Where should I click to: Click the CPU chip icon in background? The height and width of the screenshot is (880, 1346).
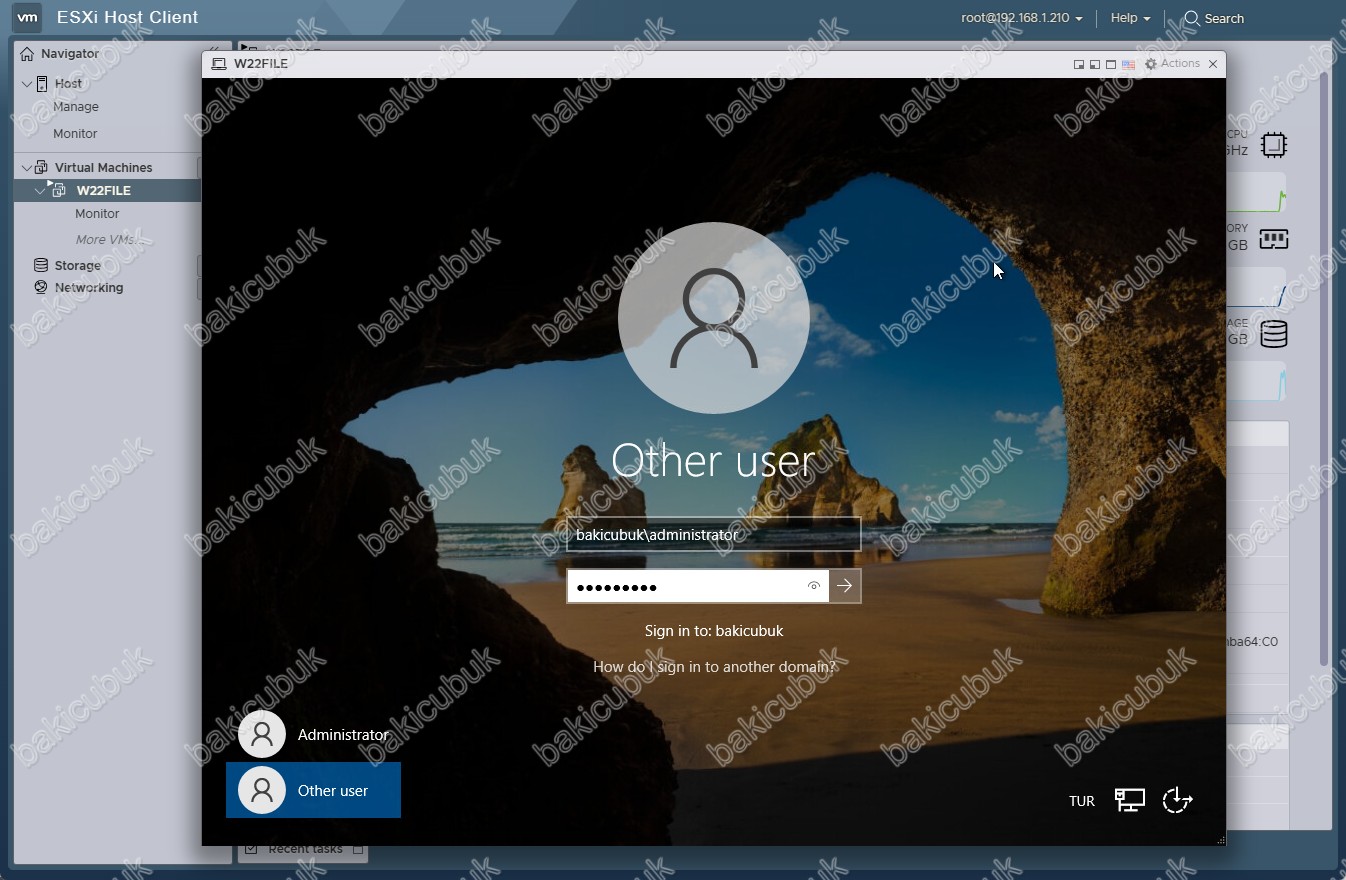1273,145
